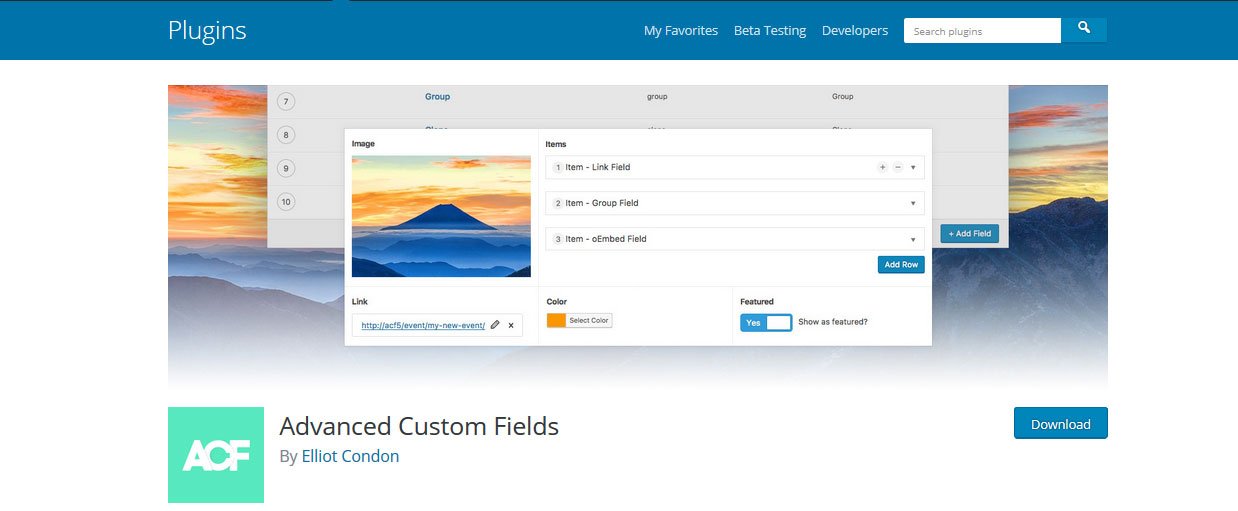1238x511 pixels.
Task: Click the pencil edit icon in Link field
Action: (x=495, y=325)
